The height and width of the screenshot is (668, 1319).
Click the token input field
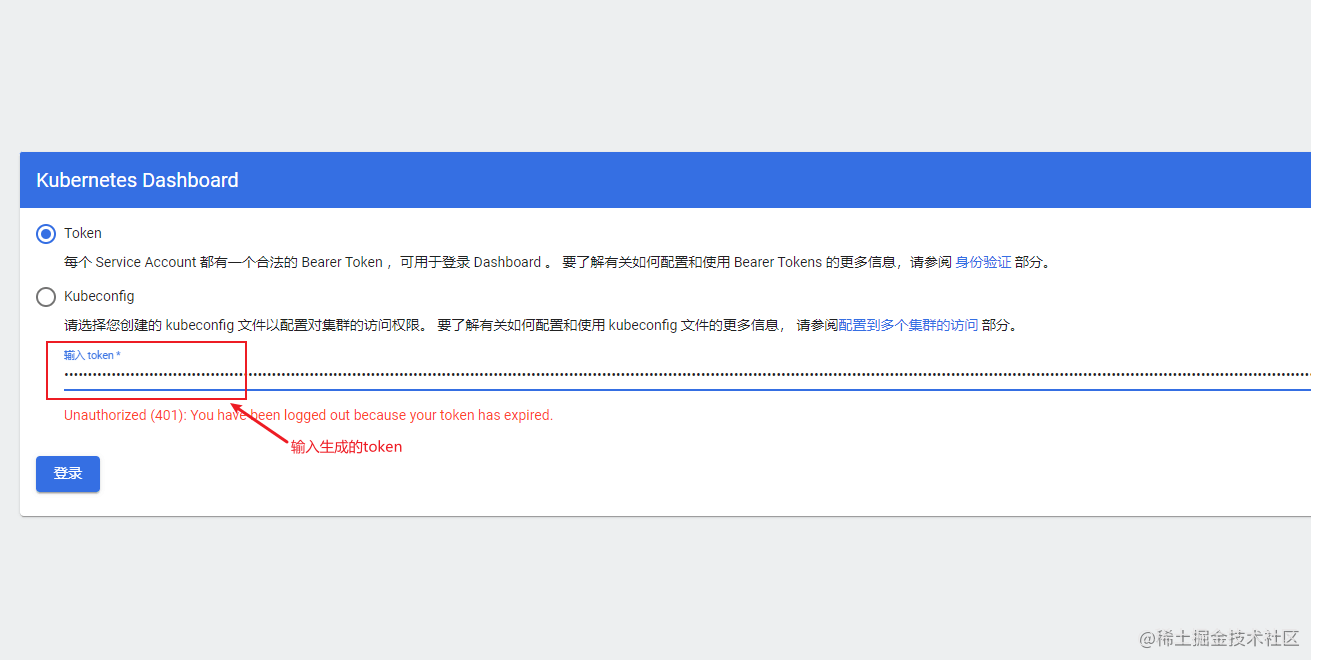pyautogui.click(x=687, y=374)
